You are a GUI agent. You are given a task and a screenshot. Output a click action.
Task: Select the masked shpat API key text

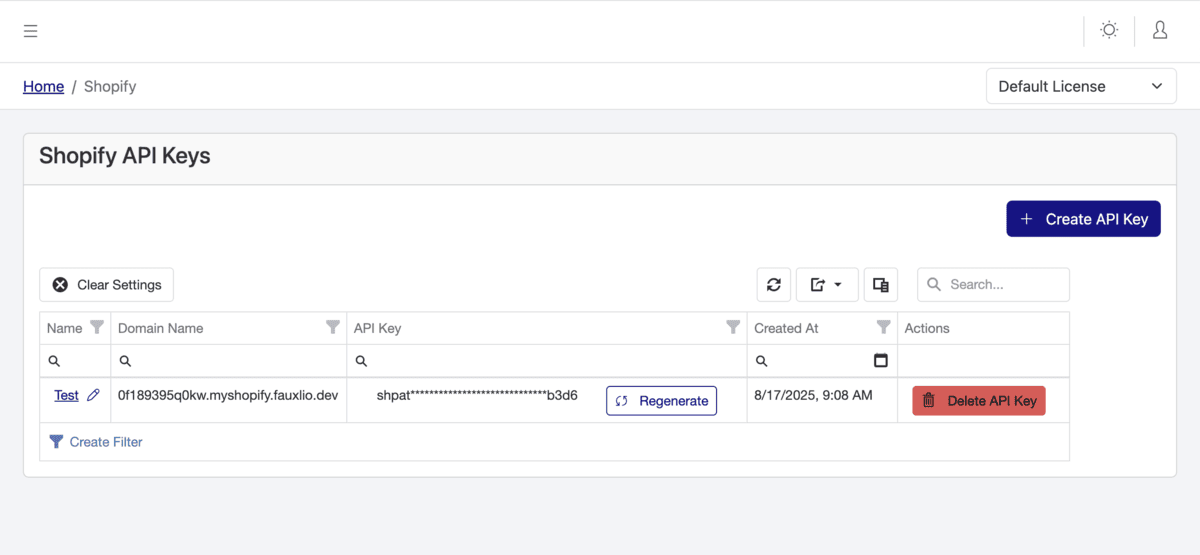tap(477, 395)
